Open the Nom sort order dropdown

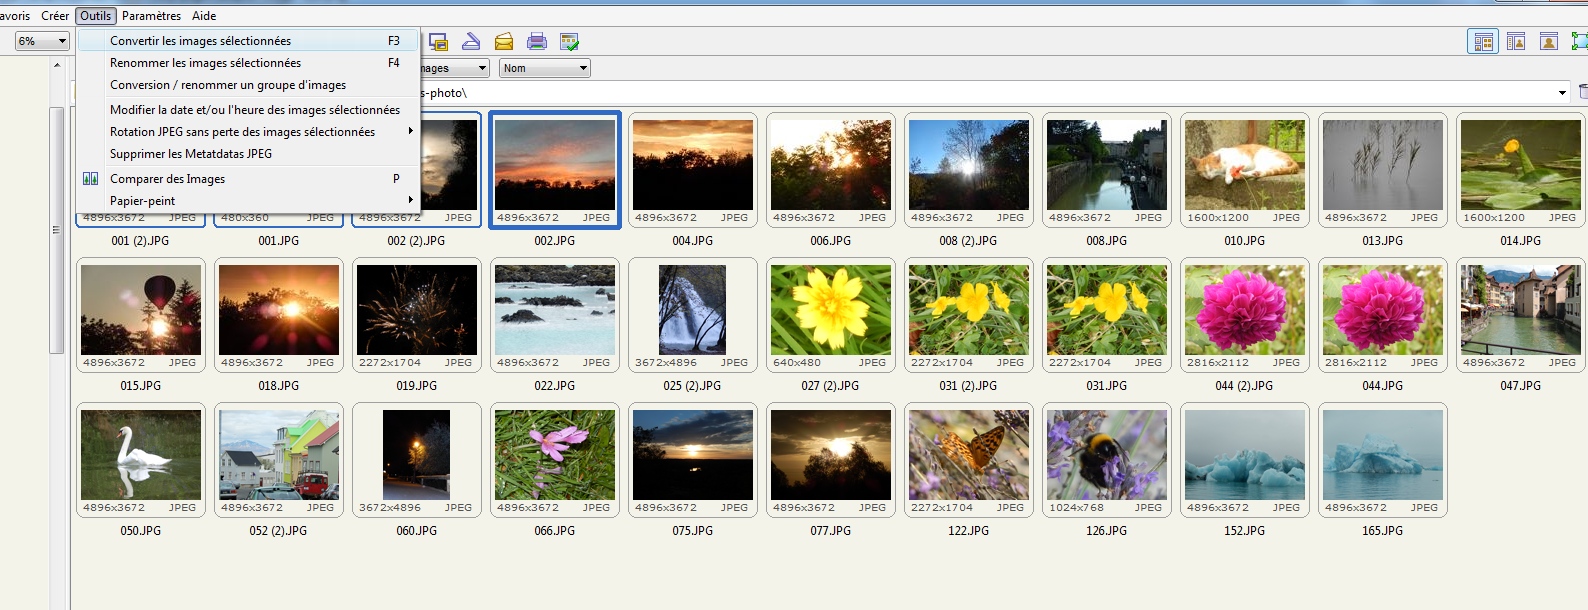coord(544,68)
